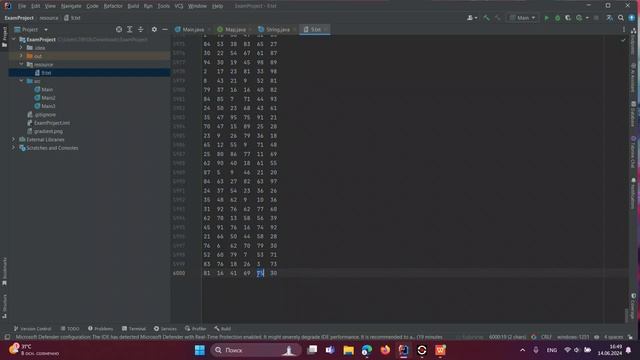Start debugging with the green bug icon
Viewport: 640px width, 360px height.
[x=557, y=18]
